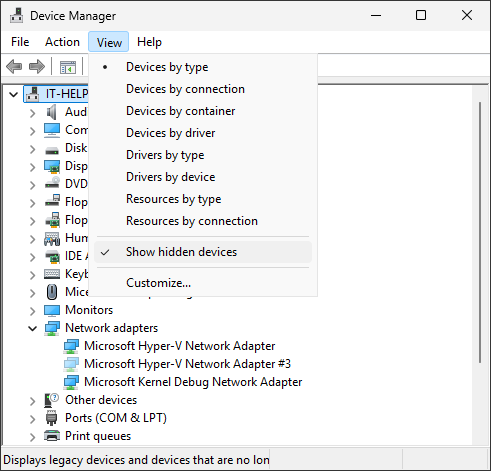491x471 pixels.
Task: Collapse the IT-HELP root node
Action: [13, 94]
